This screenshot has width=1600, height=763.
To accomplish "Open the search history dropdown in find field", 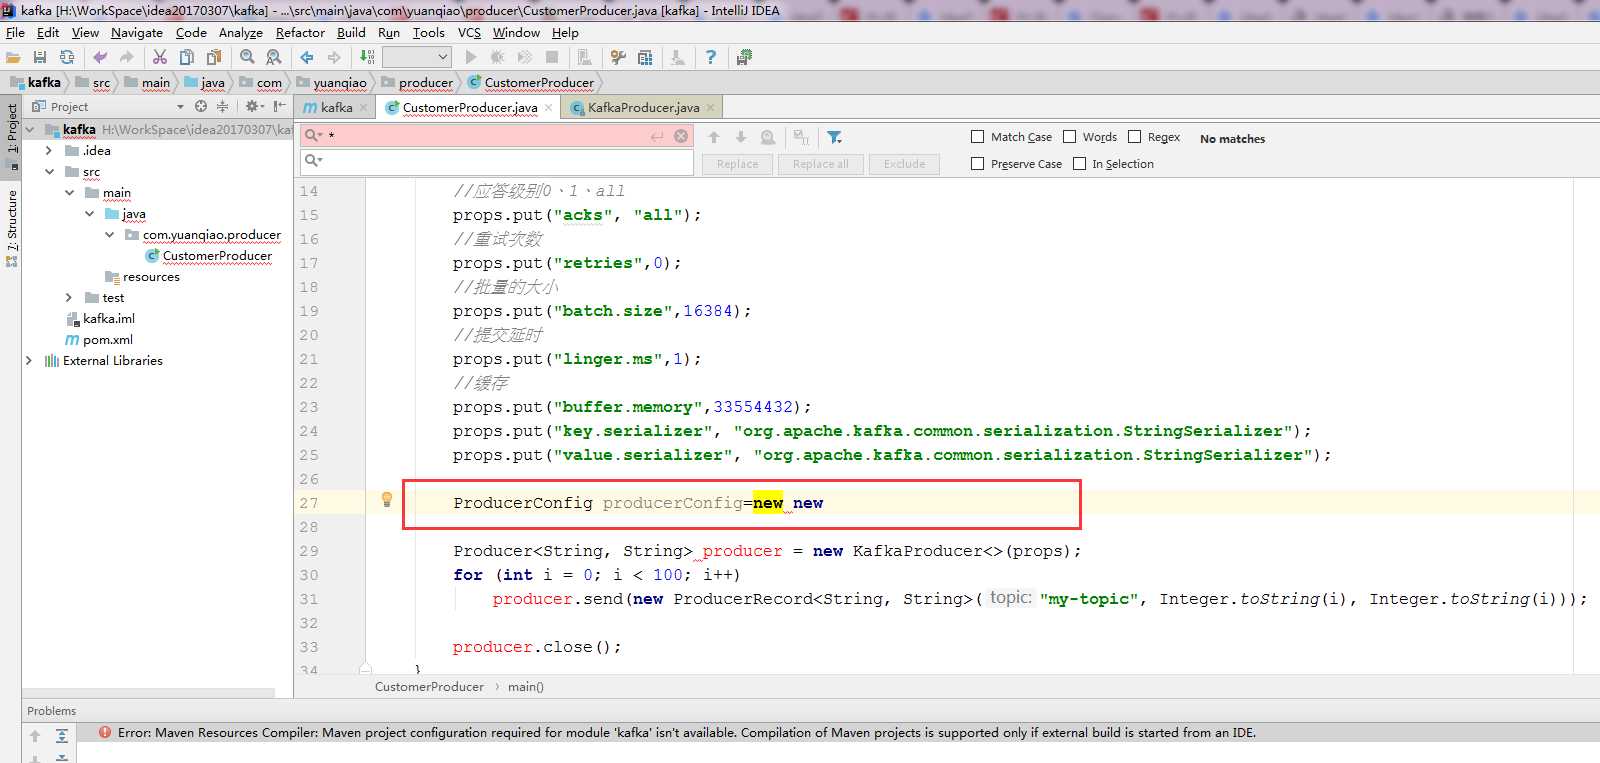I will tap(313, 136).
